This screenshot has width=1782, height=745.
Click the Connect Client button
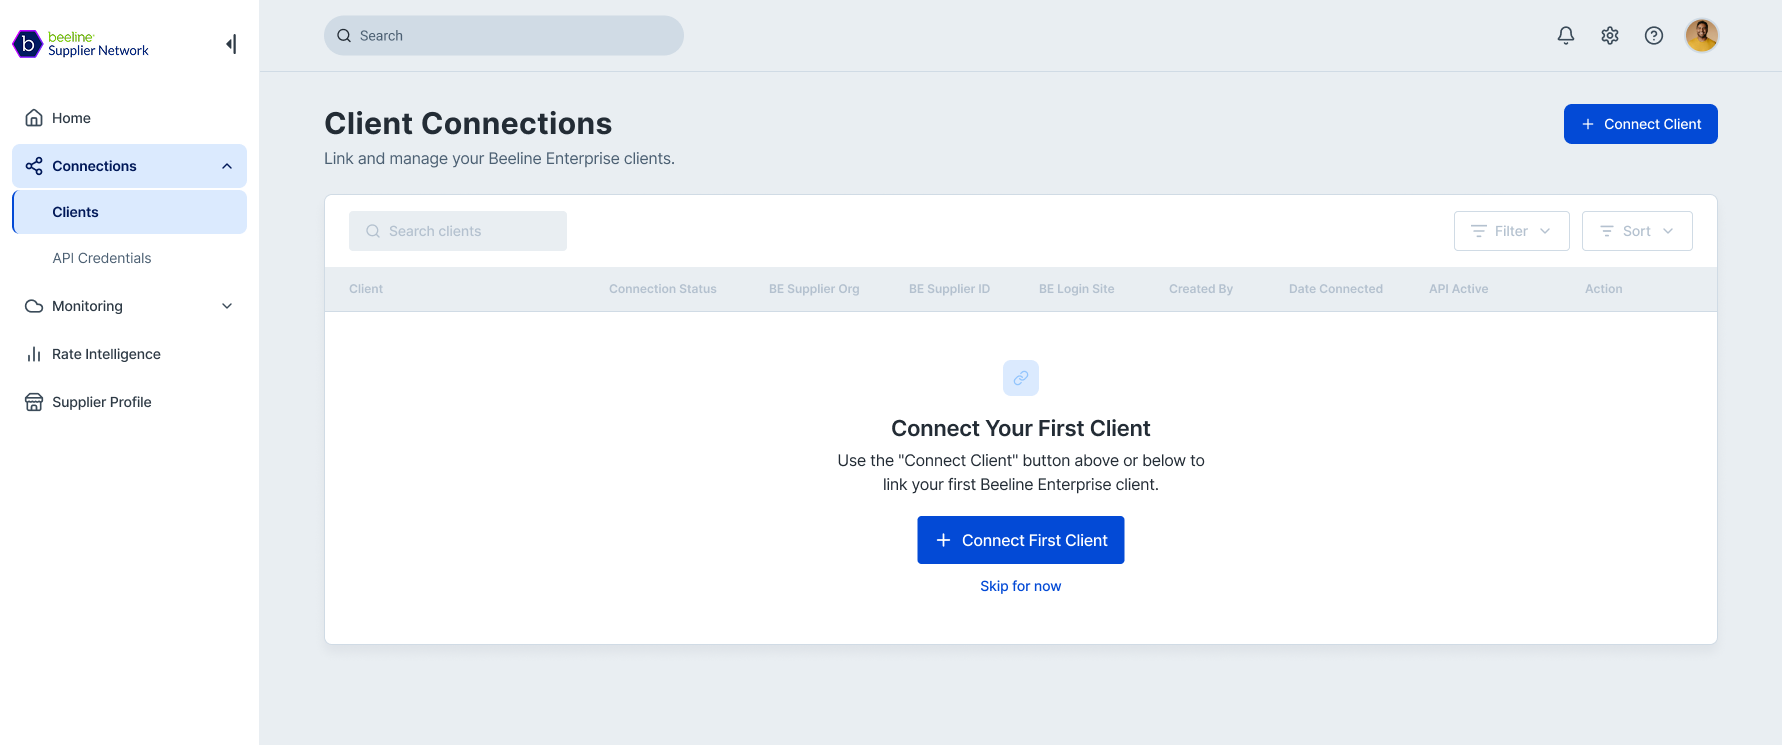click(x=1641, y=124)
